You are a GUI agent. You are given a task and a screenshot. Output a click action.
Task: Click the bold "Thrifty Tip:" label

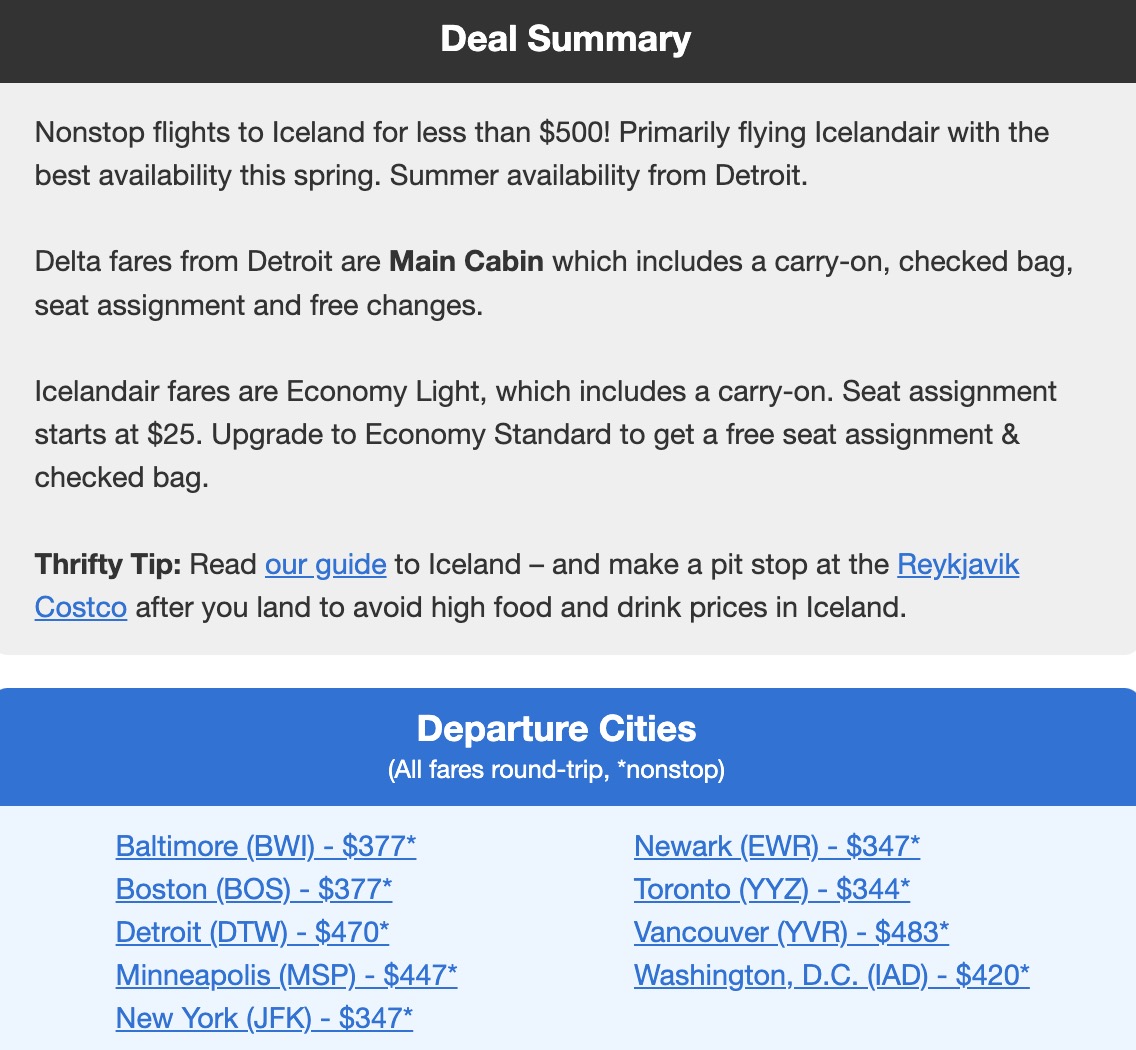coord(107,564)
